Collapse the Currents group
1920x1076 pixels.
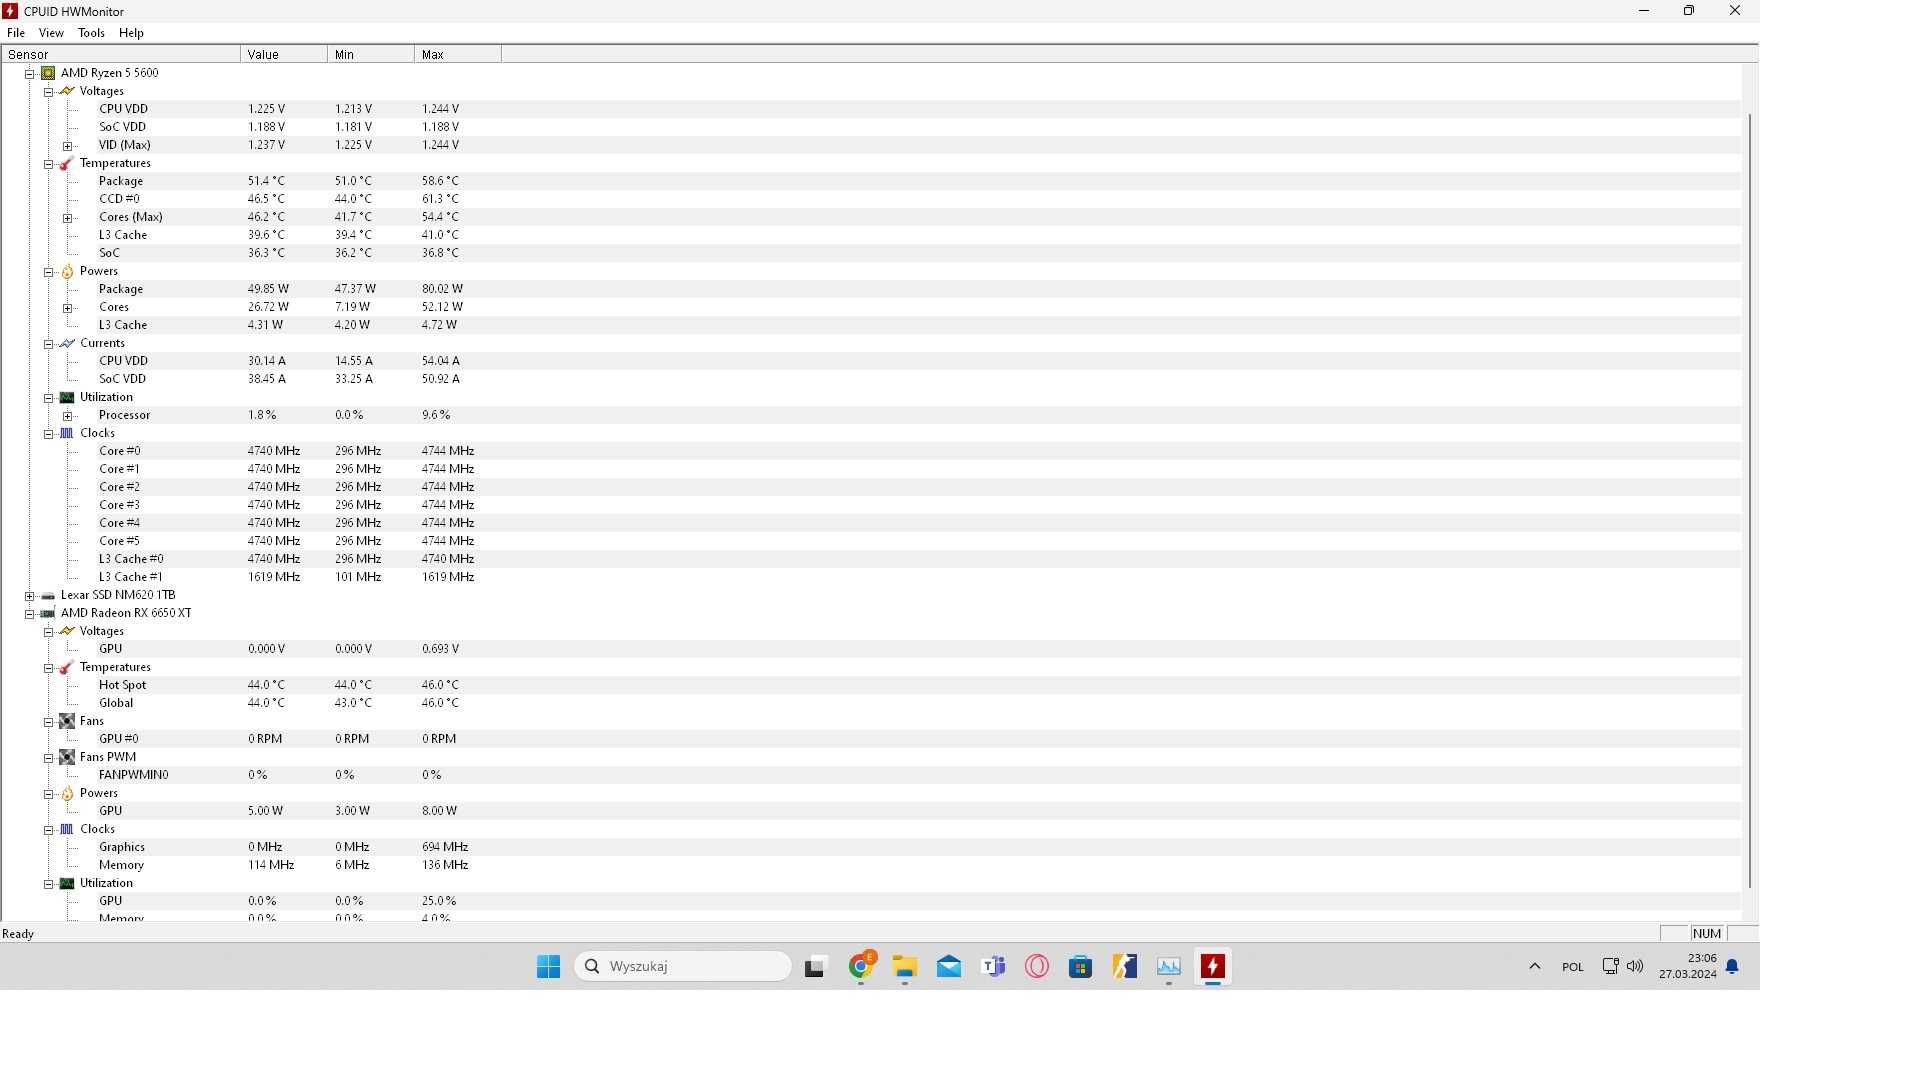click(48, 343)
